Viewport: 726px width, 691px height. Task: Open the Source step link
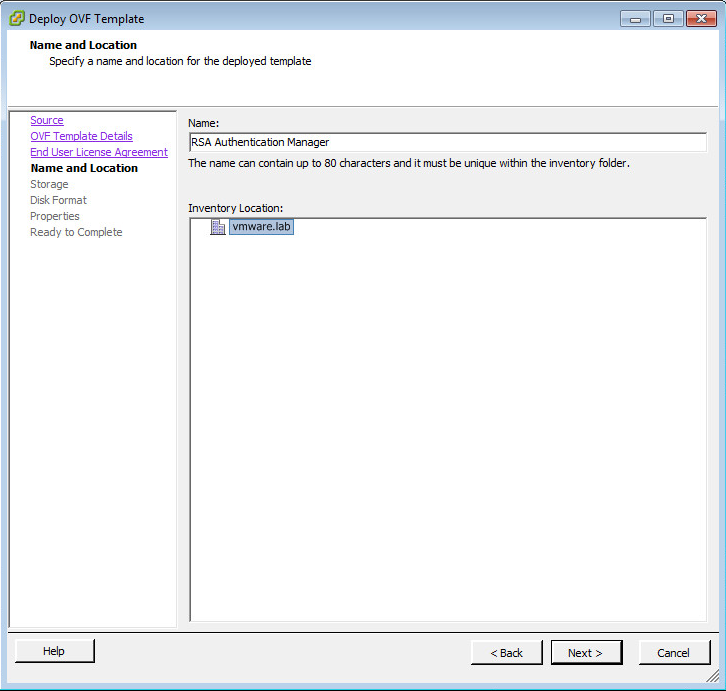pos(47,120)
